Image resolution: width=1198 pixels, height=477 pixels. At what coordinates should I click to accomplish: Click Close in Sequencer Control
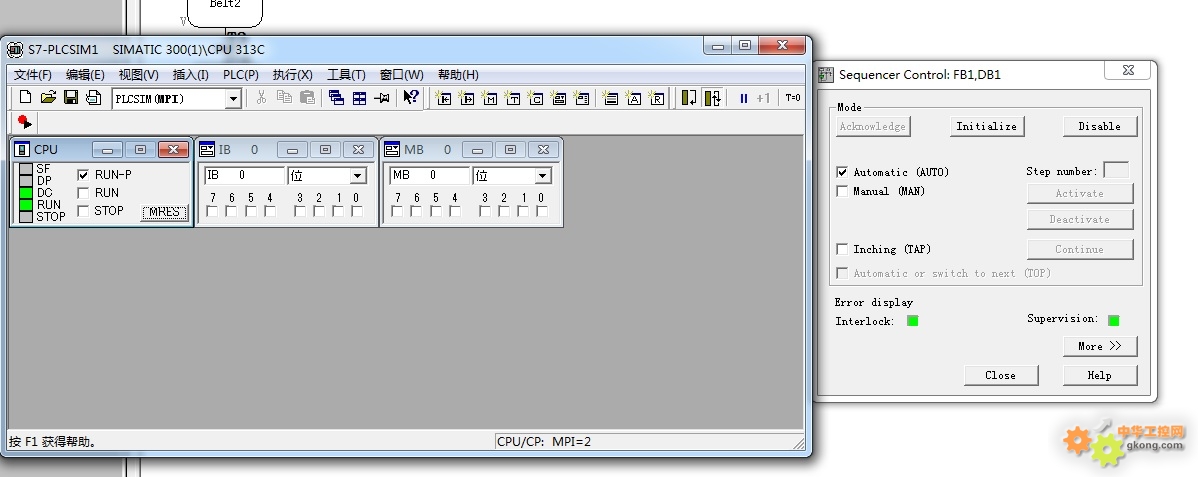coord(1000,375)
